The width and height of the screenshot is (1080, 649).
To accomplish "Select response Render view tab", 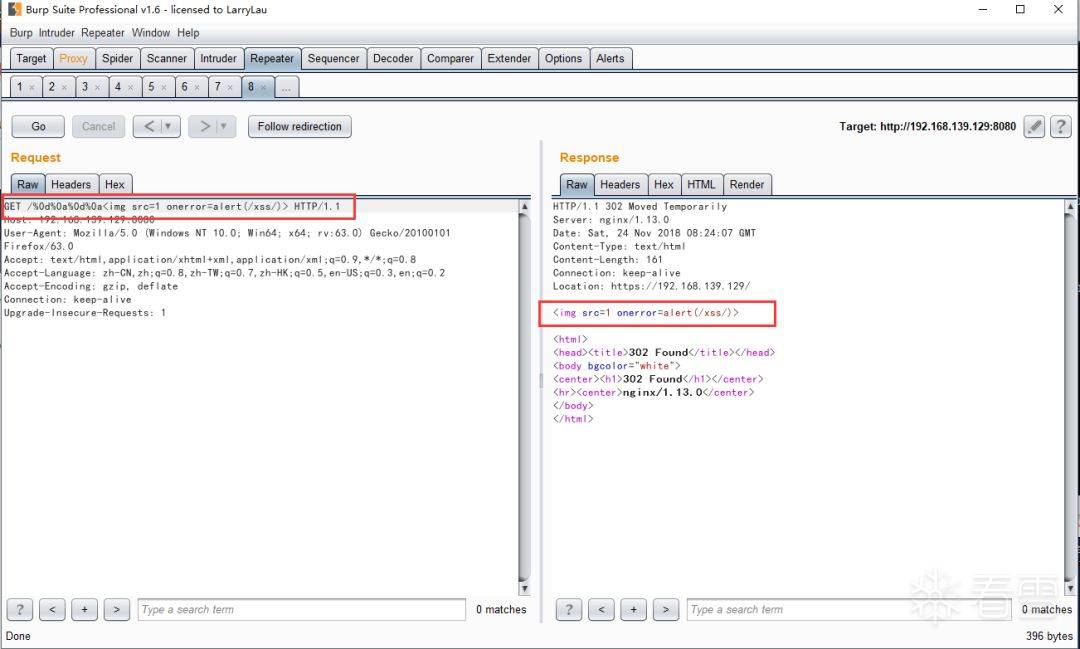I will 747,185.
